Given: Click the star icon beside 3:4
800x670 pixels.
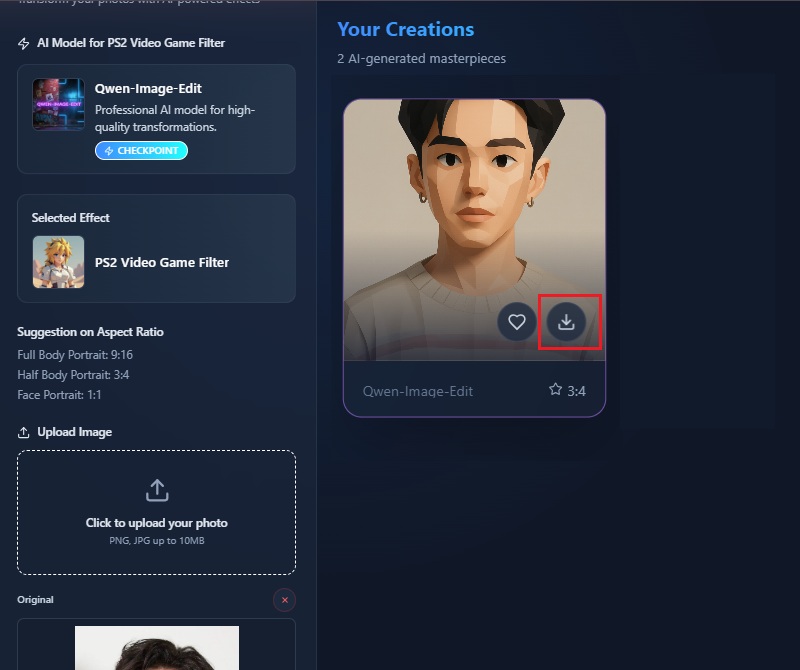Looking at the screenshot, I should (x=555, y=390).
